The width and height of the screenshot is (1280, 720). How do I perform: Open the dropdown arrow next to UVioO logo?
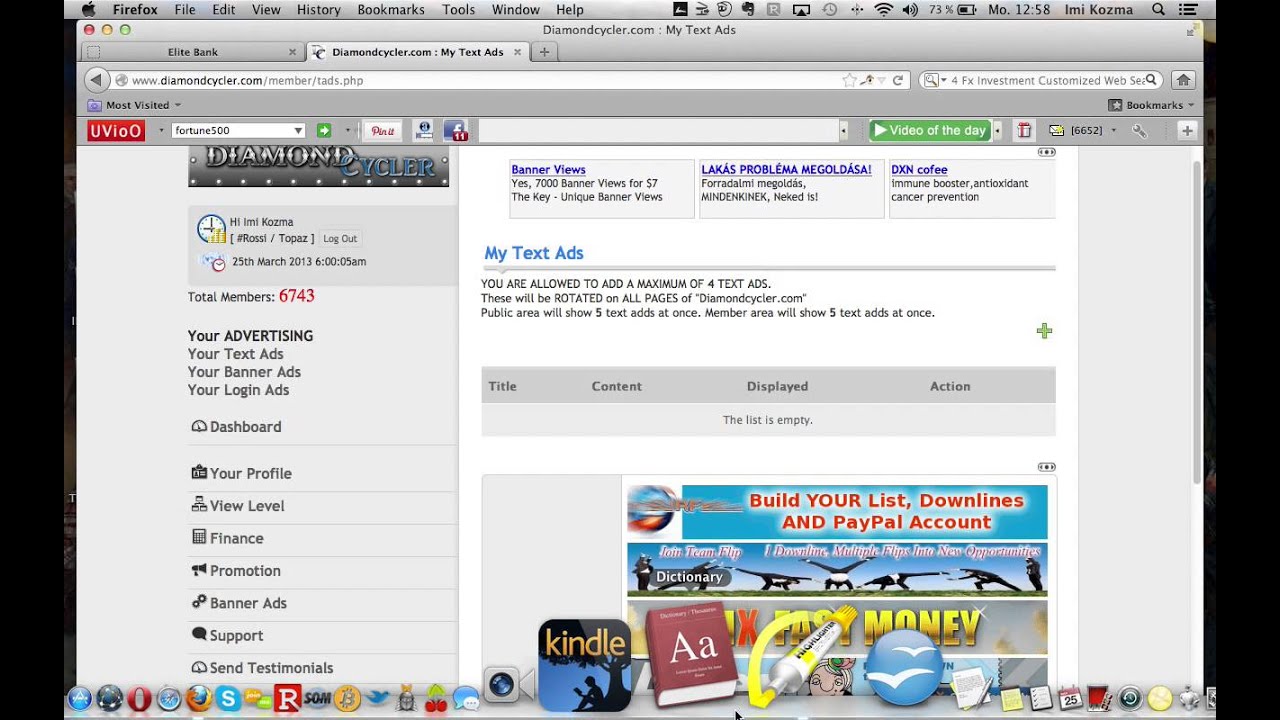[x=160, y=130]
